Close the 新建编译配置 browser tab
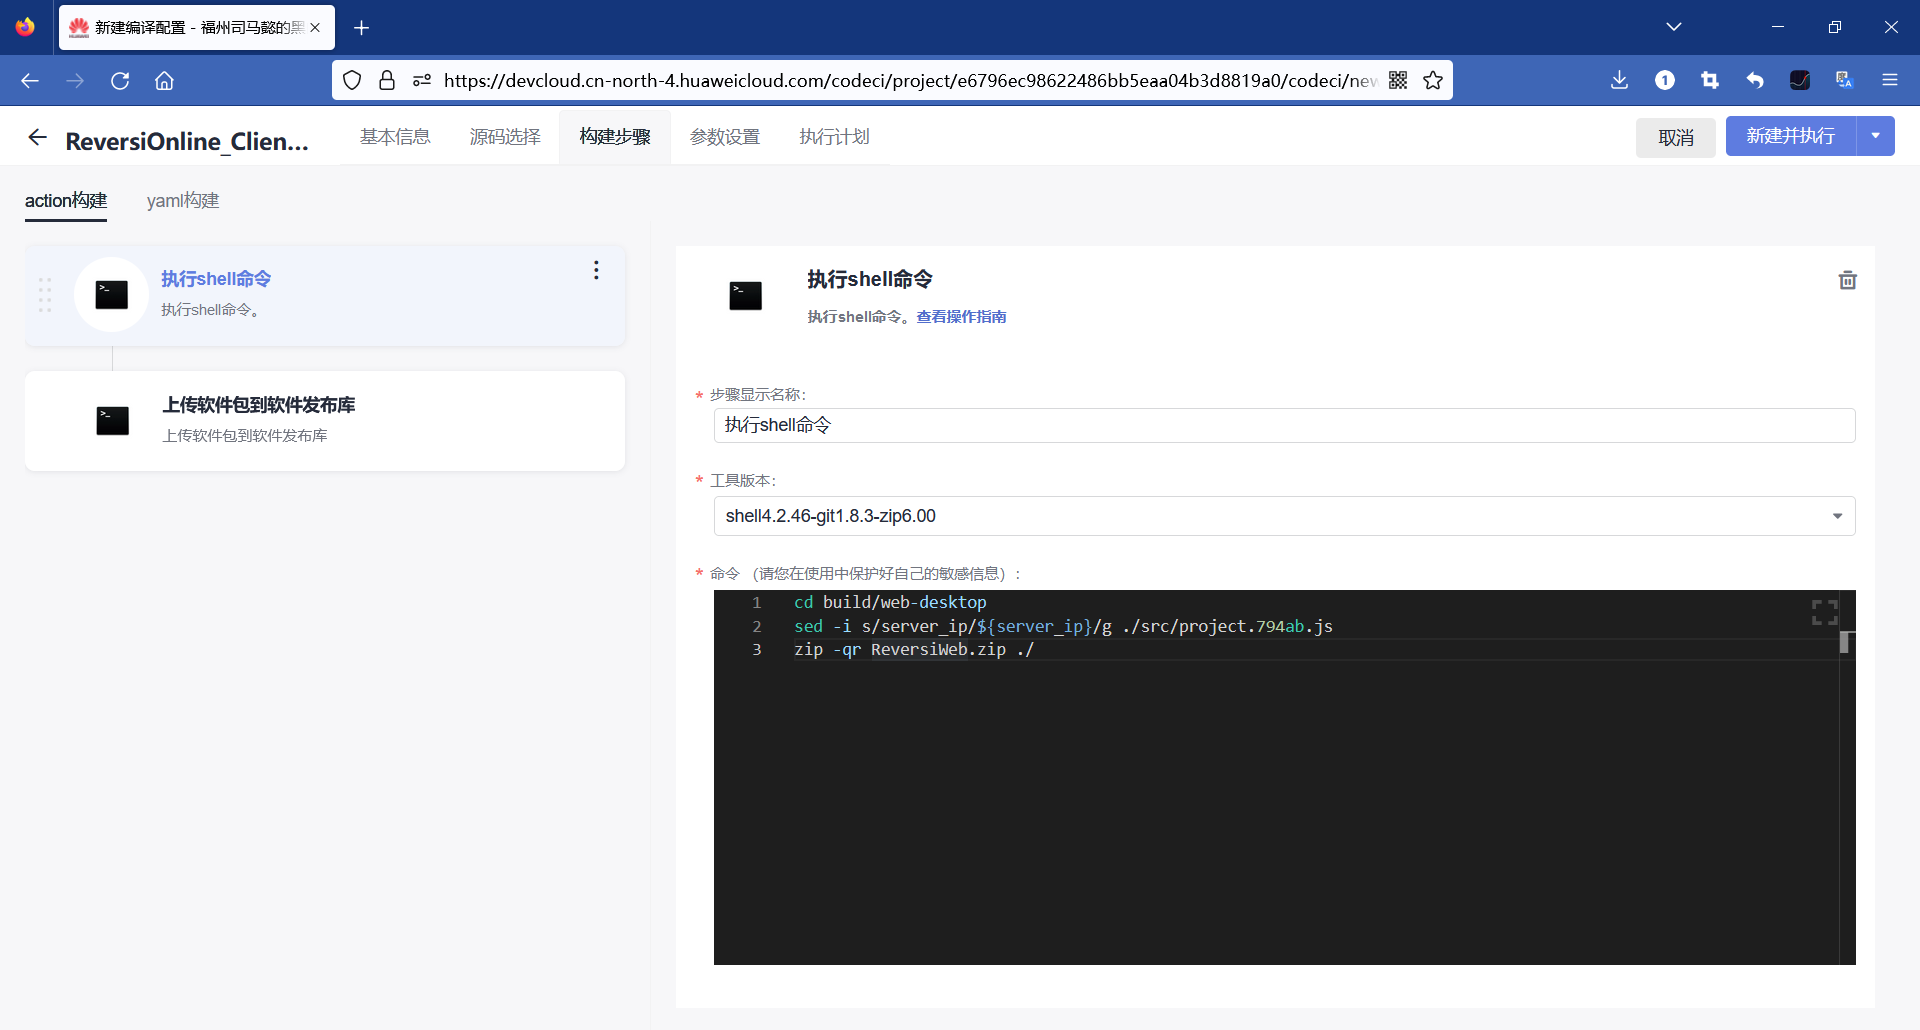This screenshot has width=1920, height=1030. [315, 28]
